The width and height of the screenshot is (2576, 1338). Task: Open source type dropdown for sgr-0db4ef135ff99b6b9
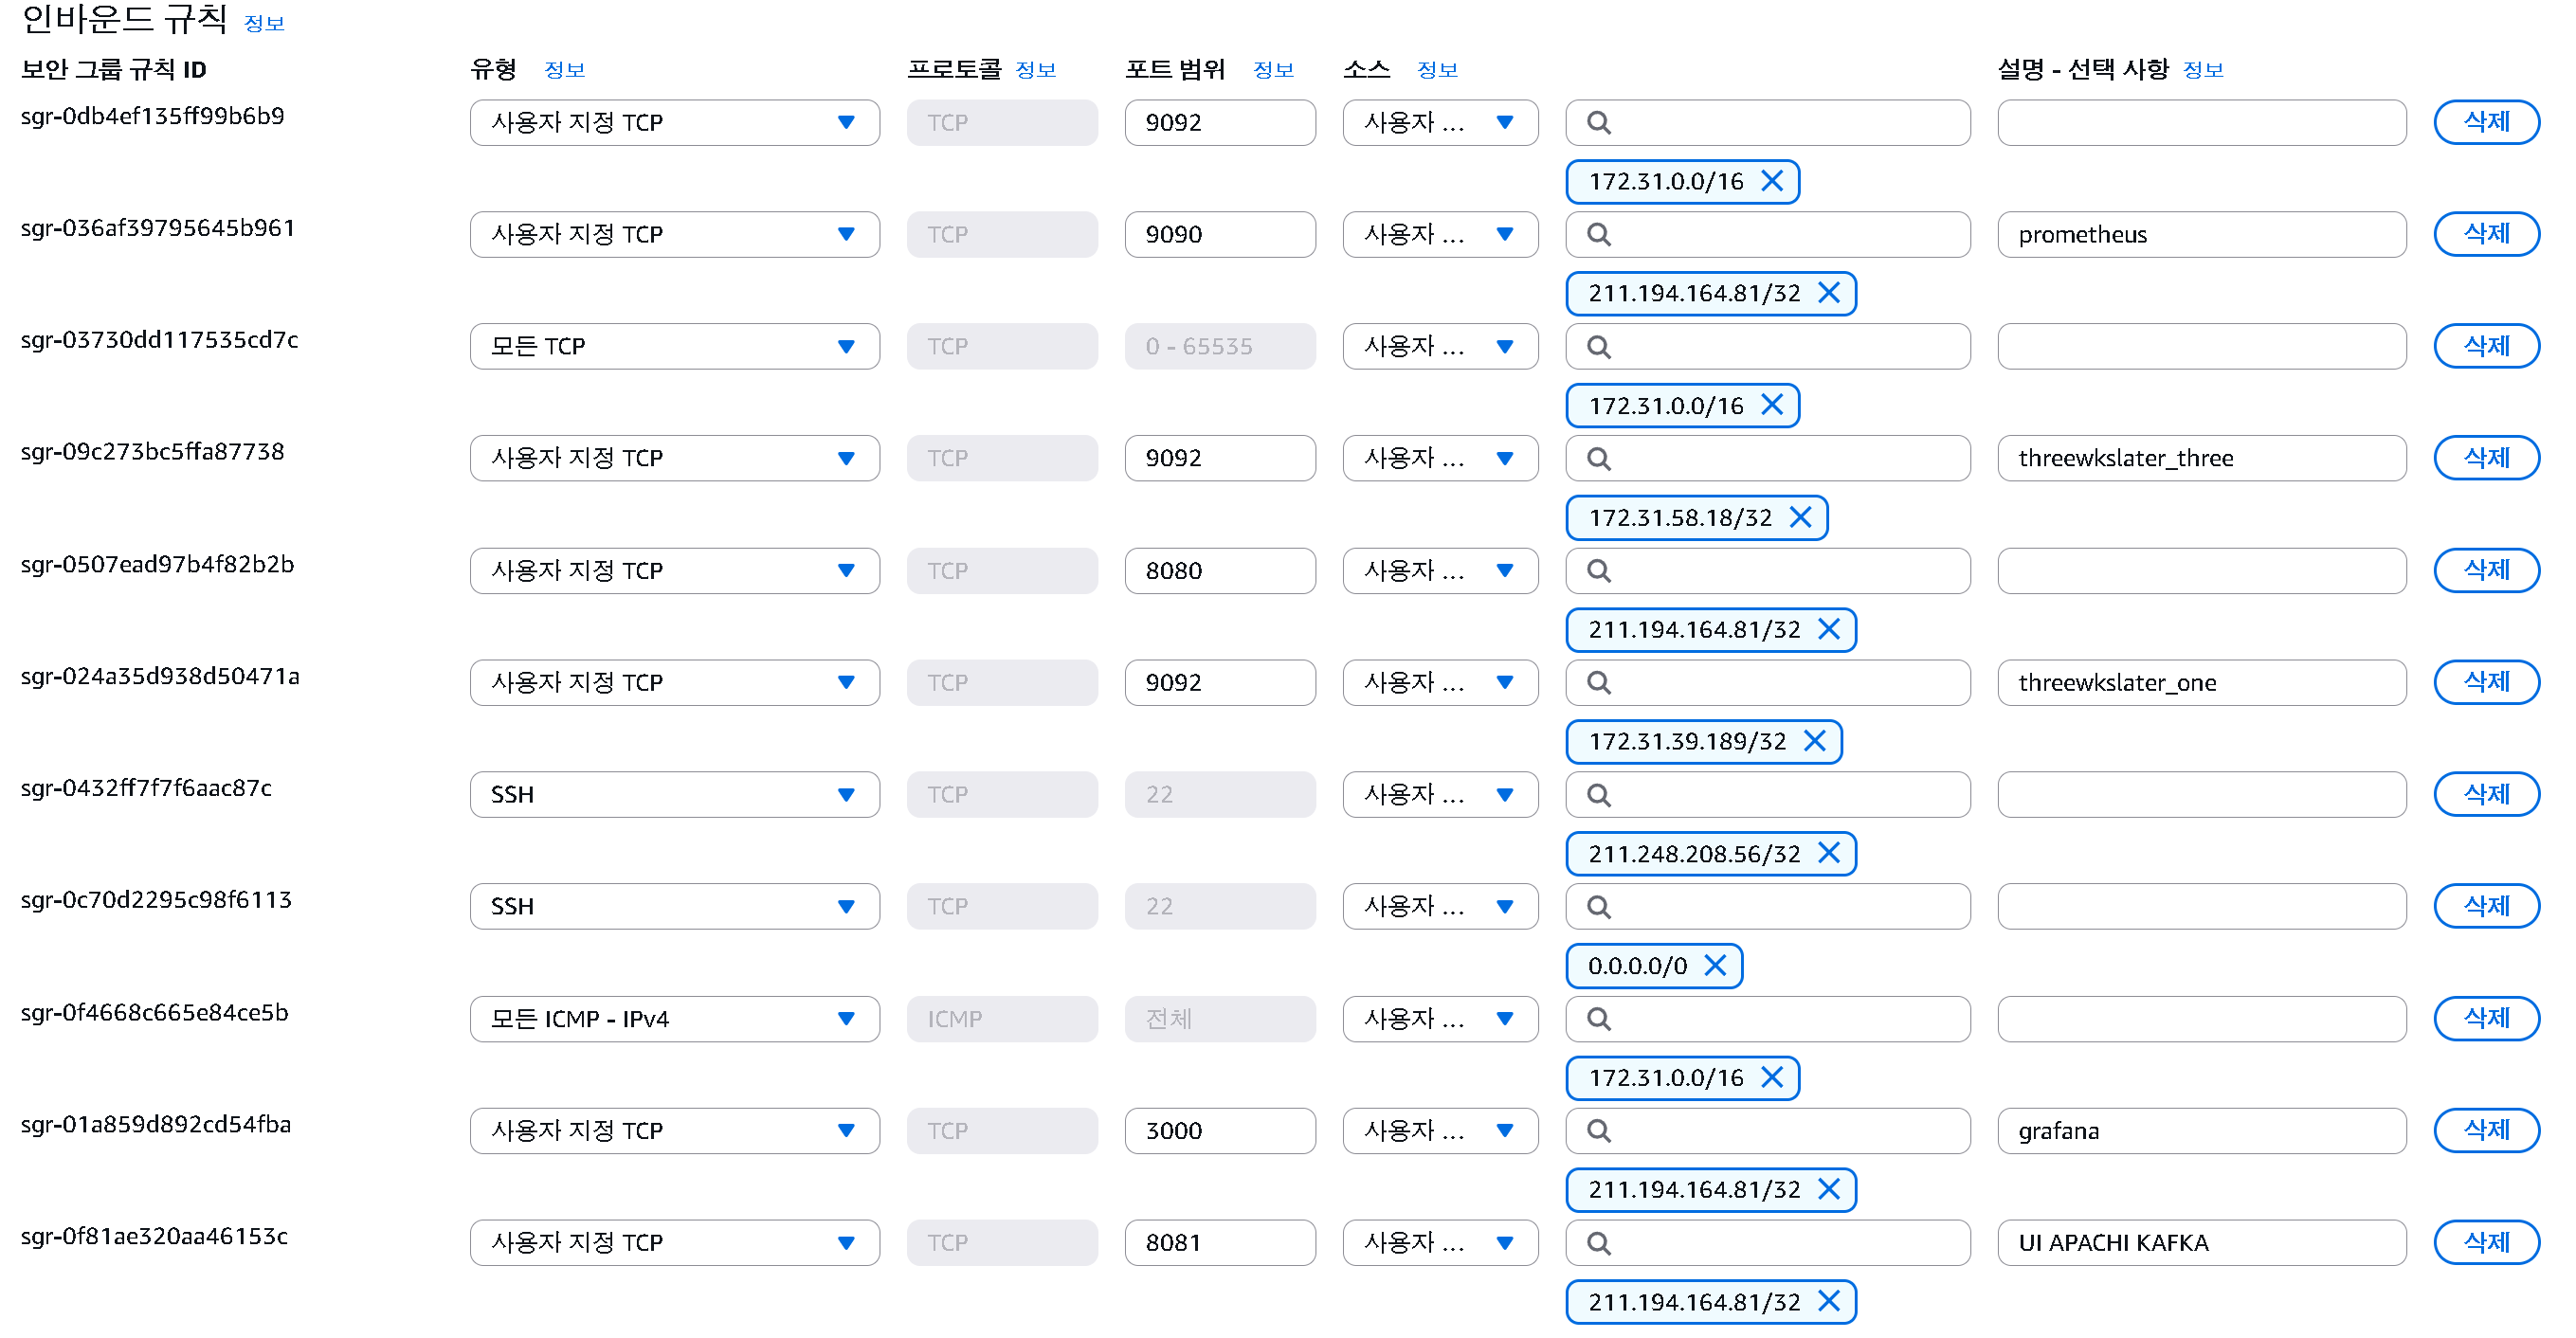pos(1440,122)
